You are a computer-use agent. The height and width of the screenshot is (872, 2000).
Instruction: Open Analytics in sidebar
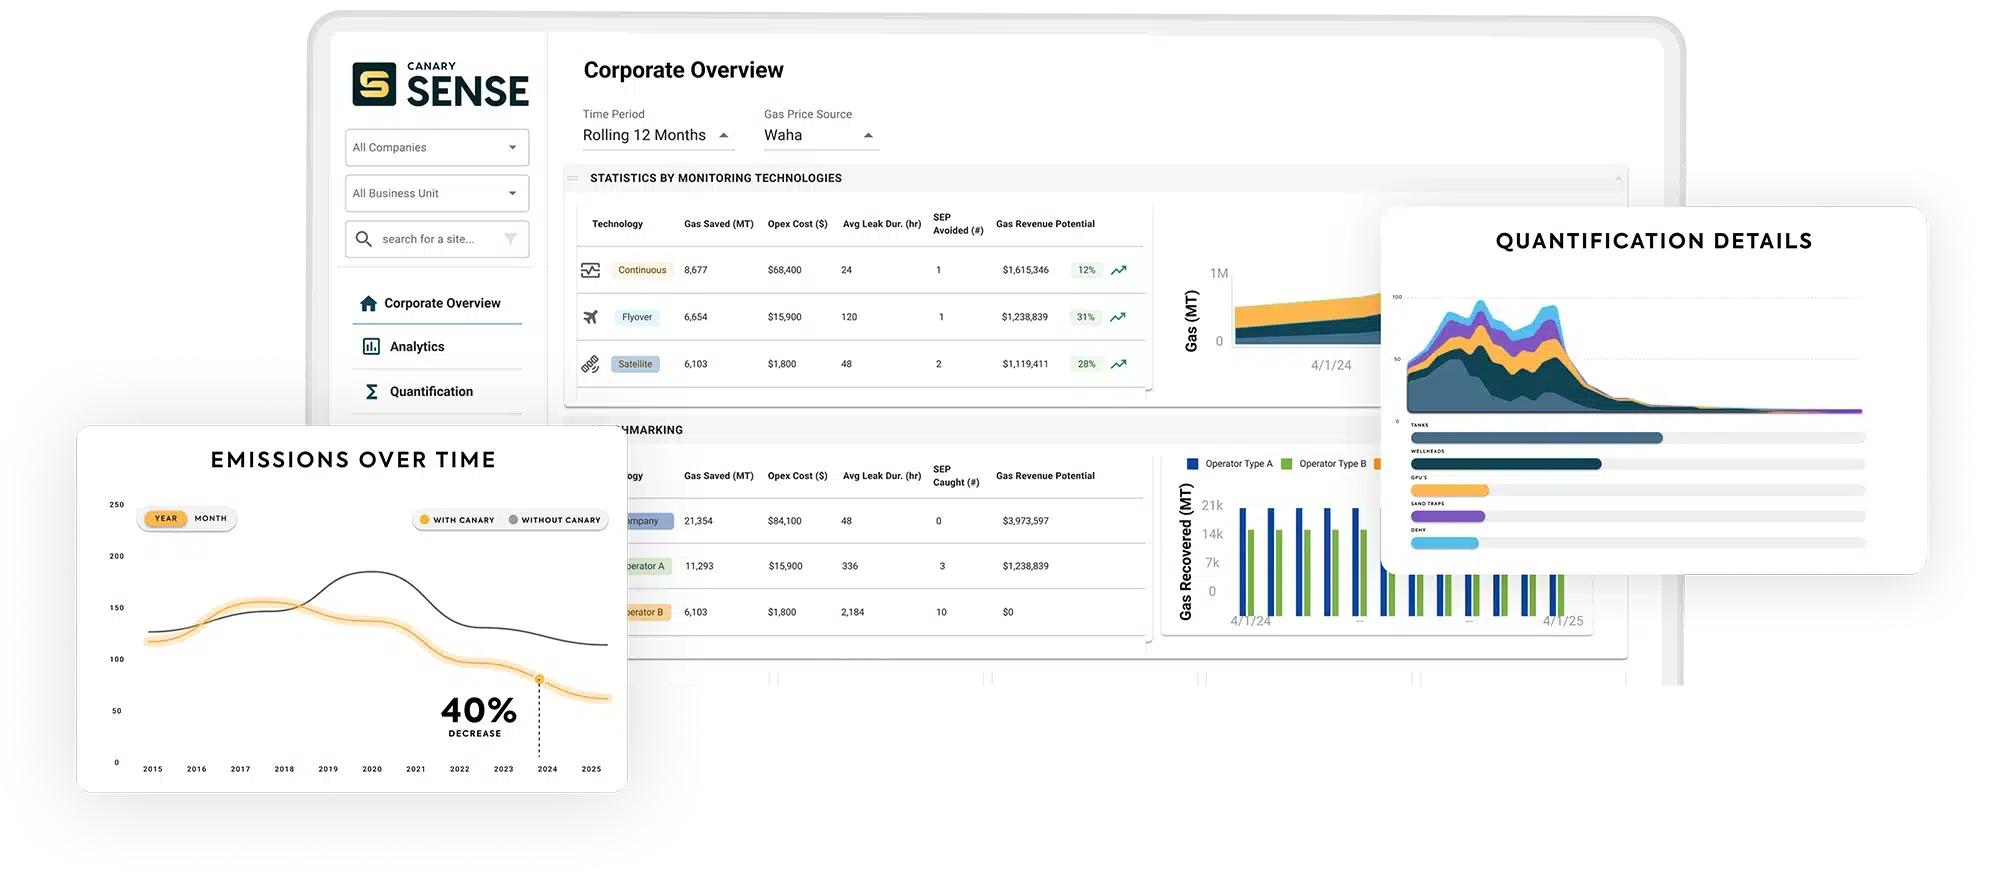pos(437,346)
